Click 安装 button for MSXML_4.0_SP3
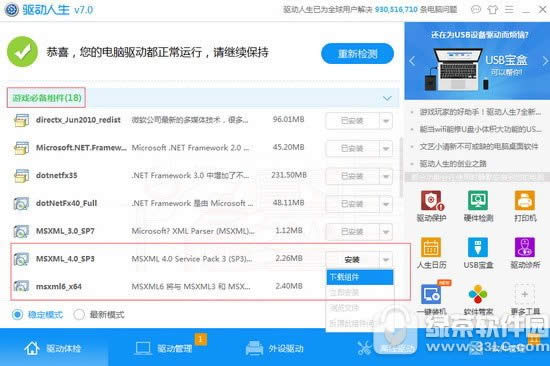This screenshot has height=366, width=550. point(352,260)
